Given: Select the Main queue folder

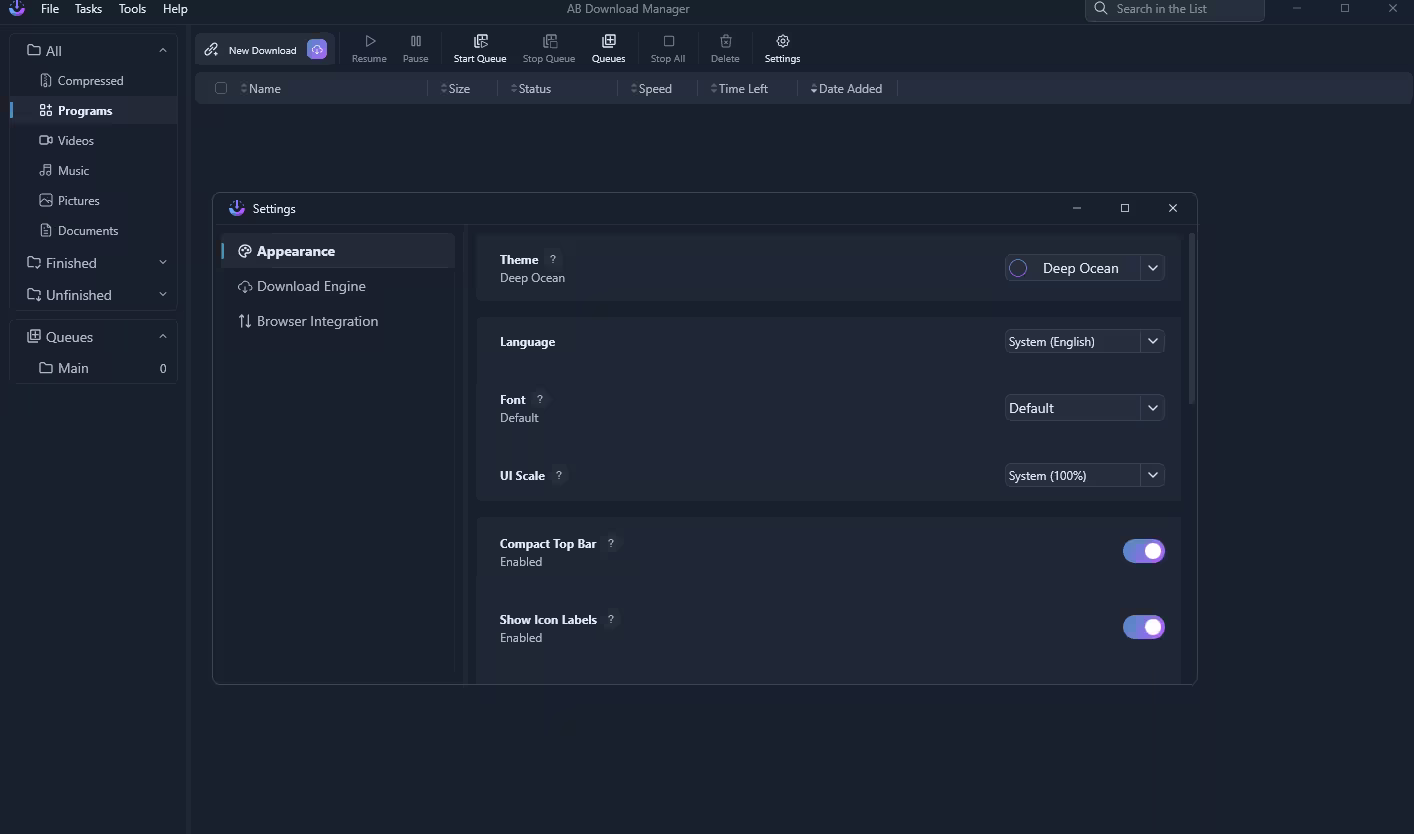Looking at the screenshot, I should pos(94,368).
